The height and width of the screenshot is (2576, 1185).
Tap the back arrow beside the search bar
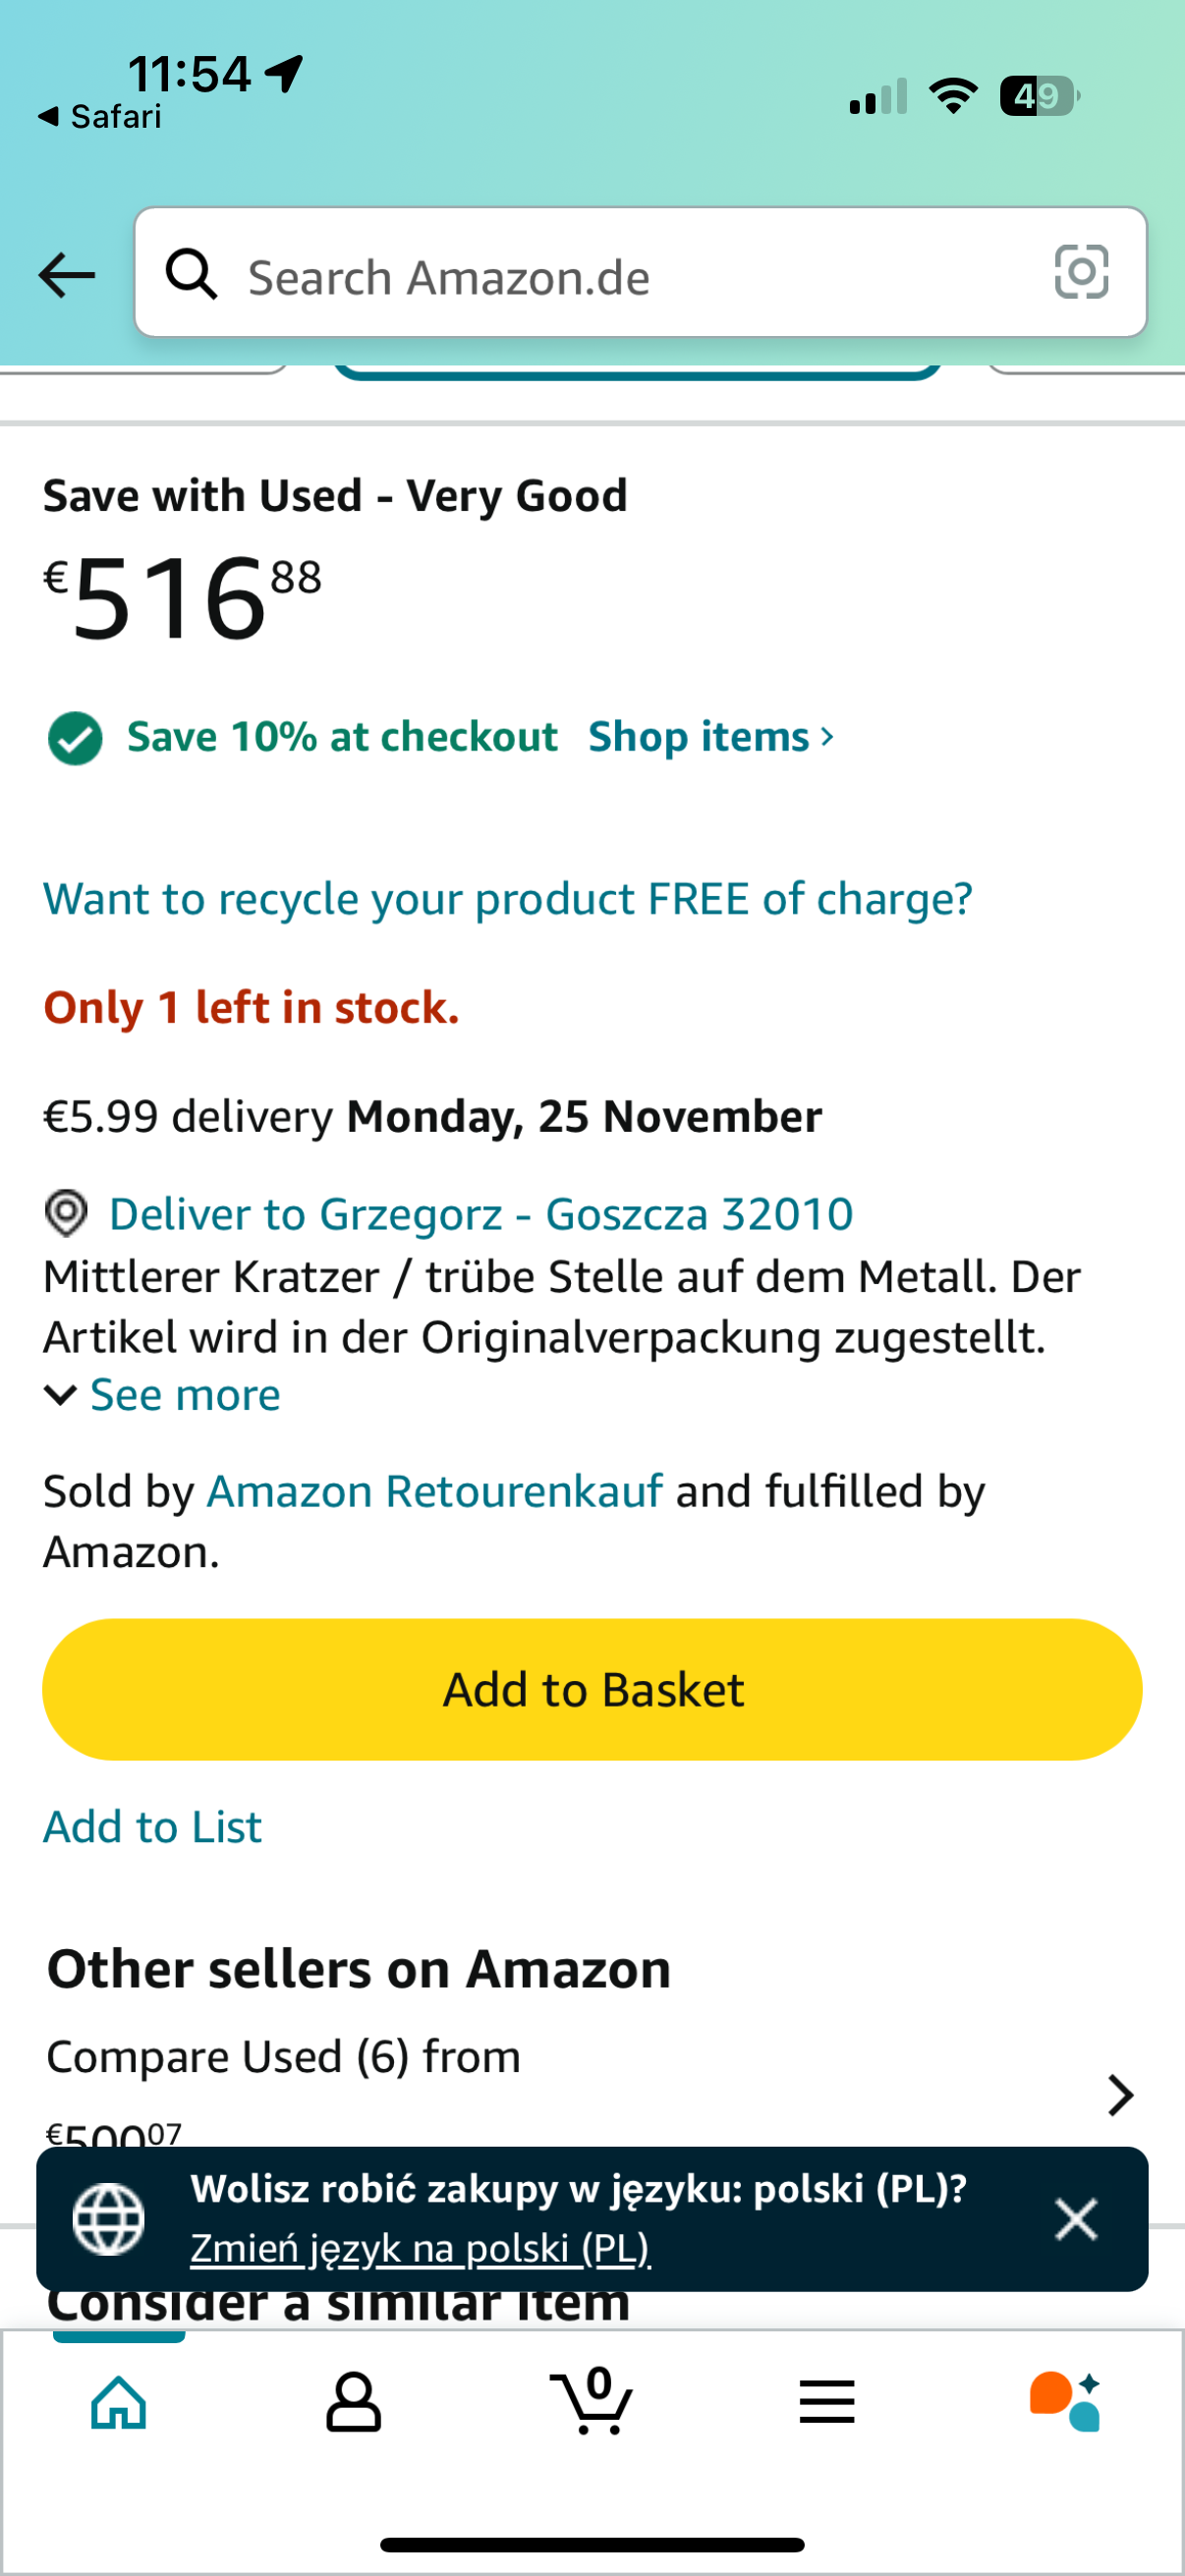[x=66, y=275]
